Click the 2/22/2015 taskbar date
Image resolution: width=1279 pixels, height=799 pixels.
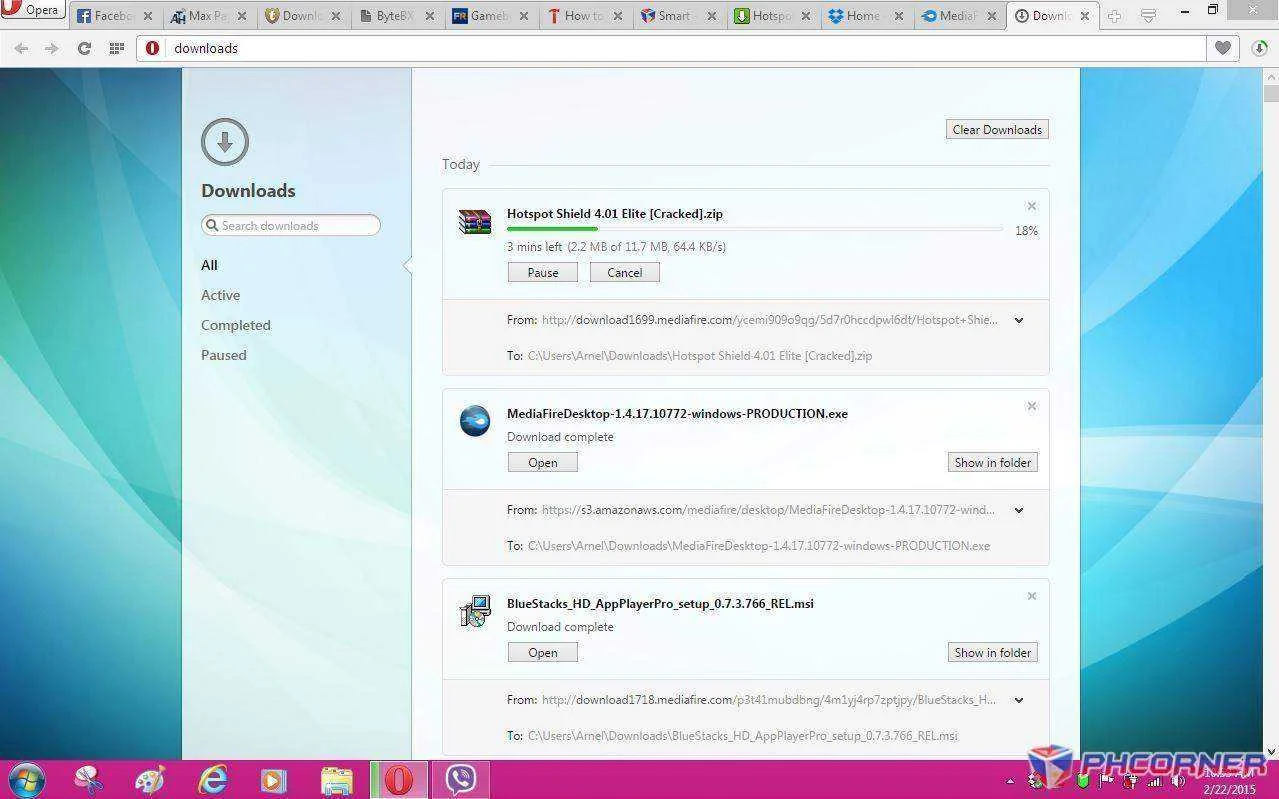(x=1229, y=790)
